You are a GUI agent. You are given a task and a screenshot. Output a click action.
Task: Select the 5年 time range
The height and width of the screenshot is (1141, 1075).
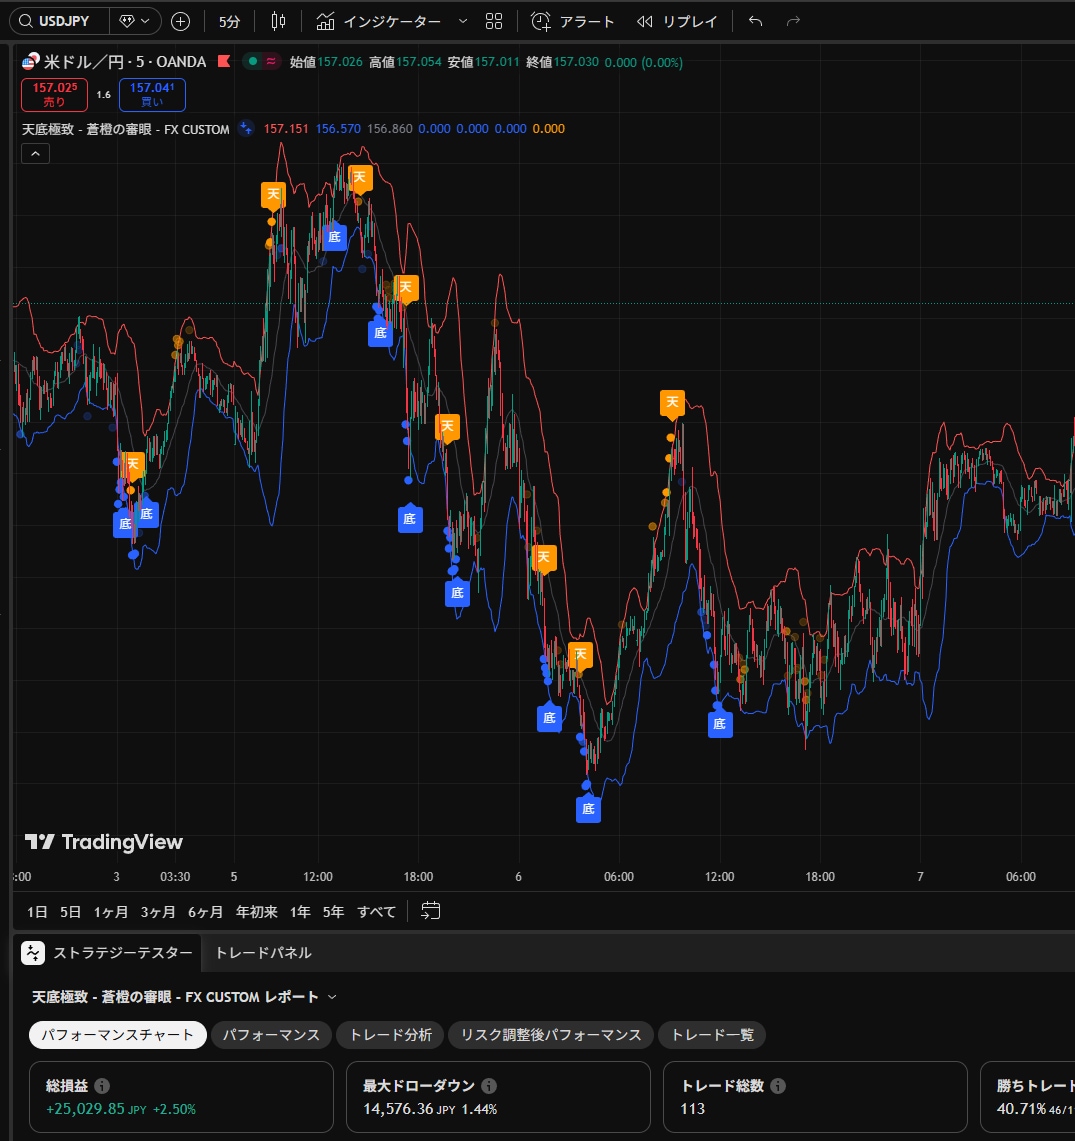coord(333,912)
